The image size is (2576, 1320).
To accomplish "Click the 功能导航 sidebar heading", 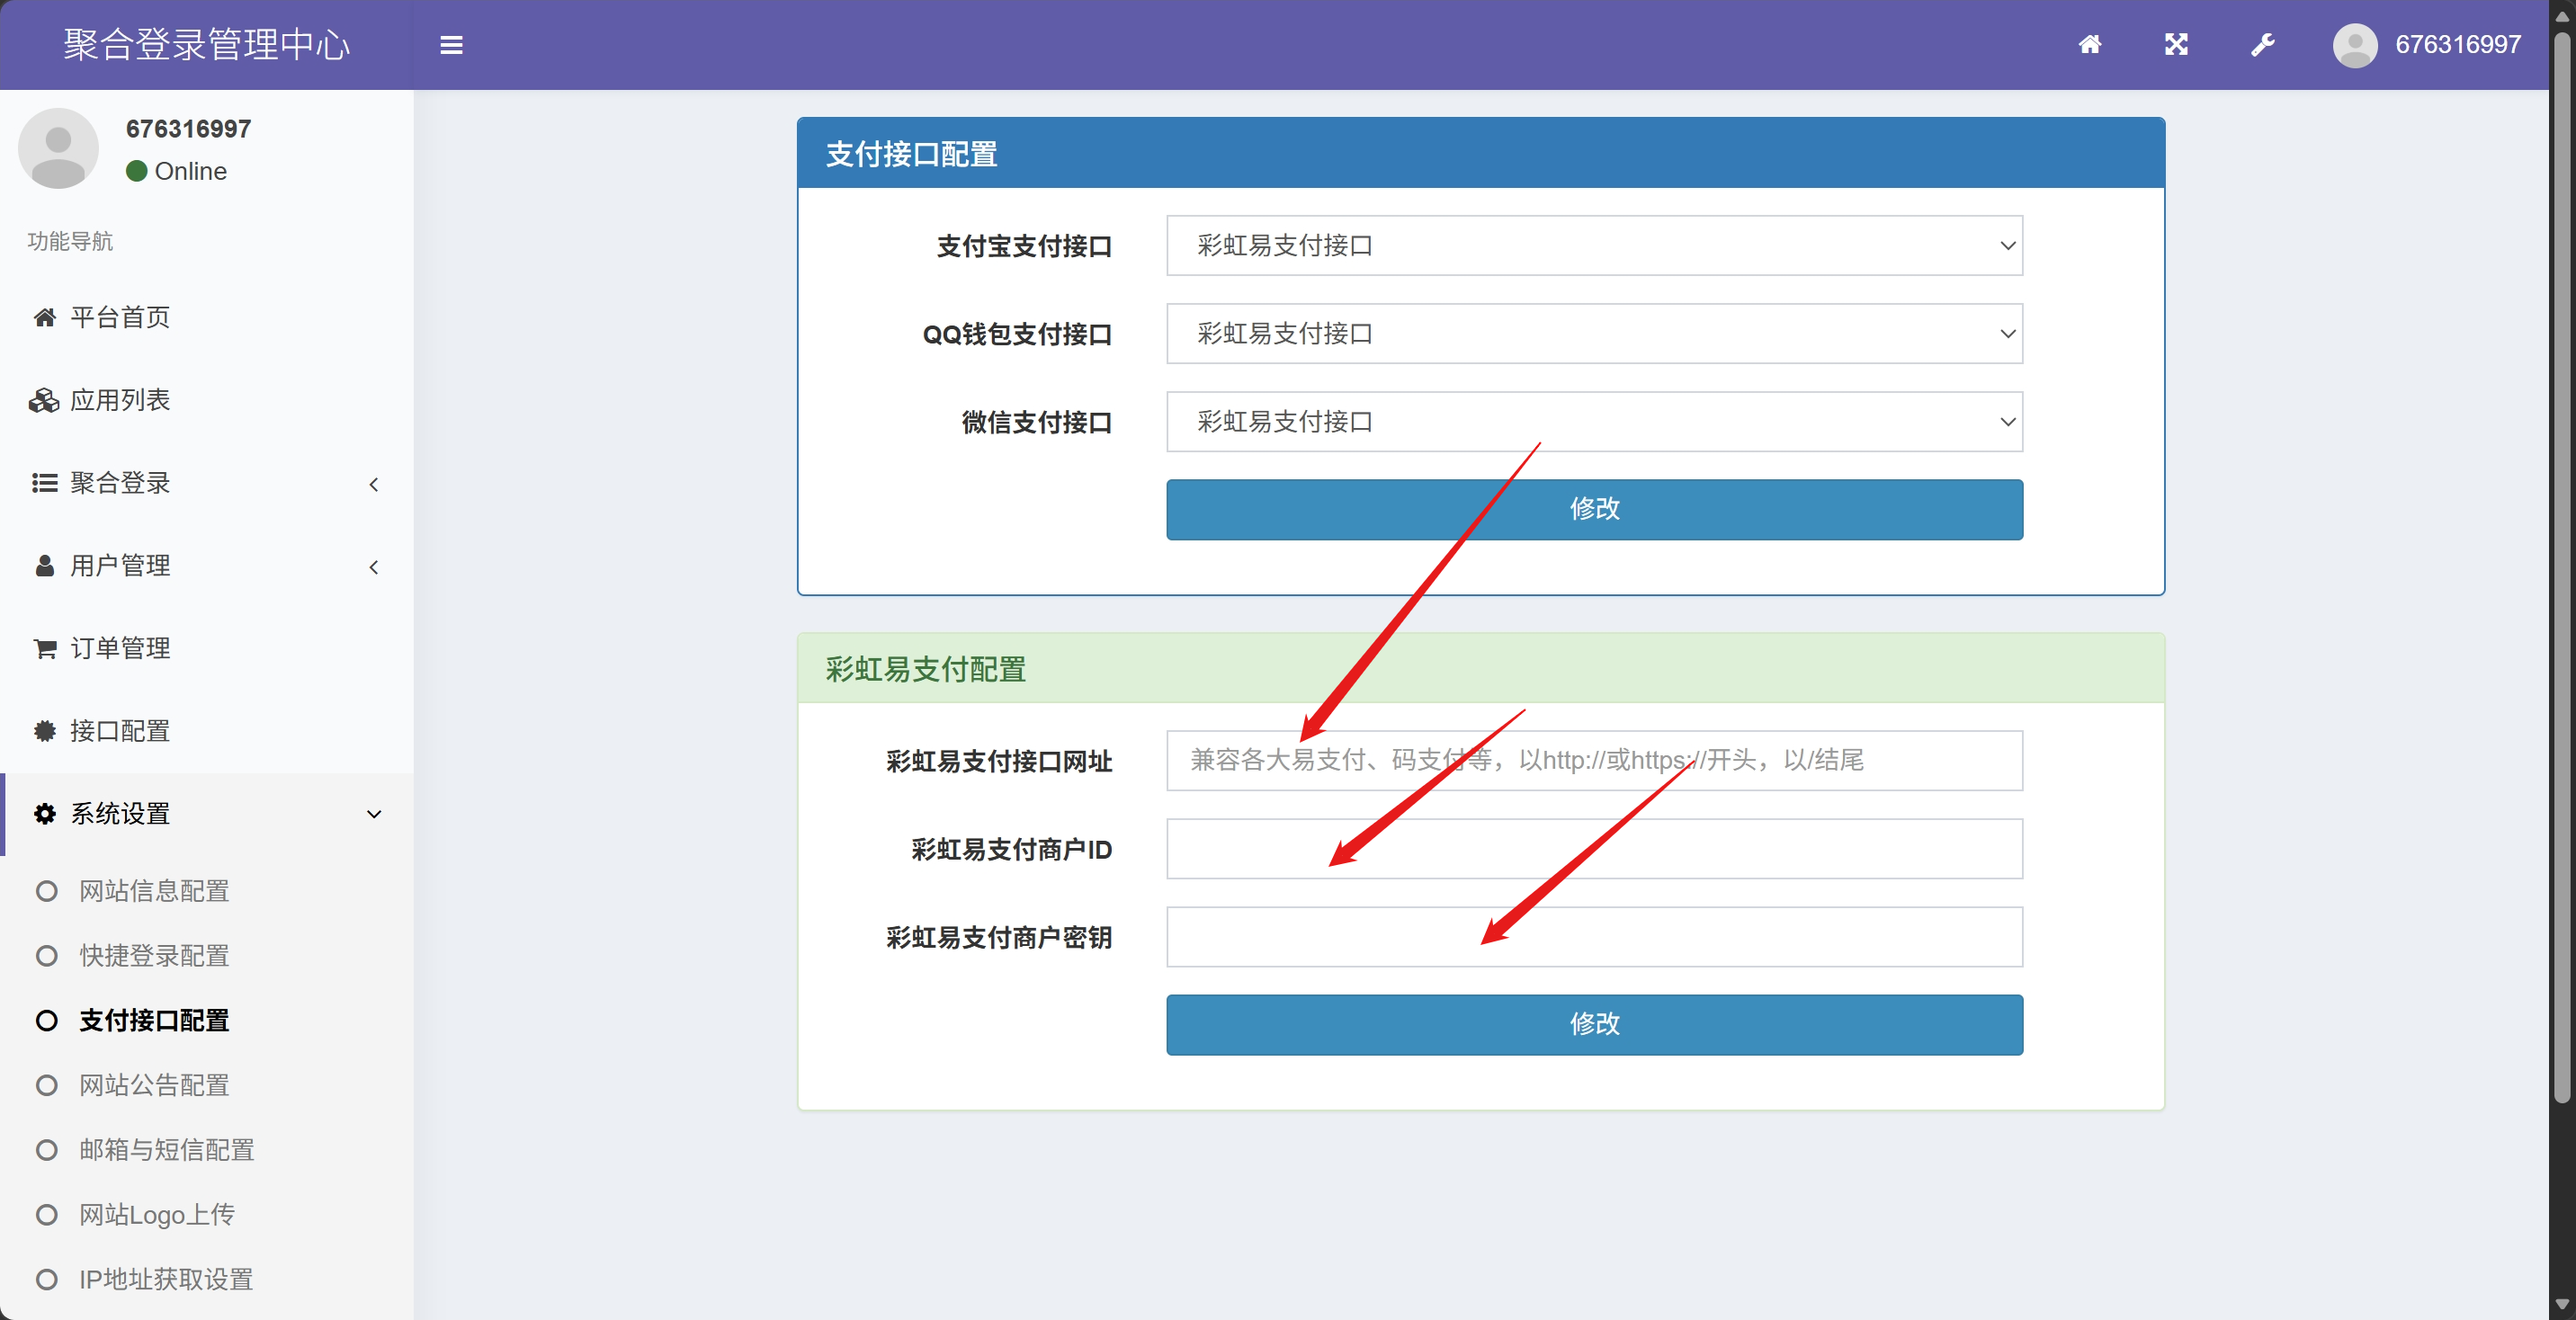I will (70, 241).
